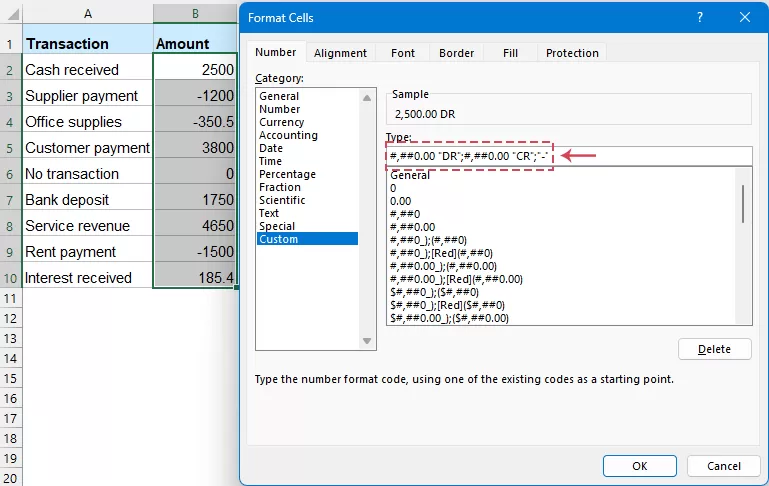Select the Text category

(x=307, y=213)
